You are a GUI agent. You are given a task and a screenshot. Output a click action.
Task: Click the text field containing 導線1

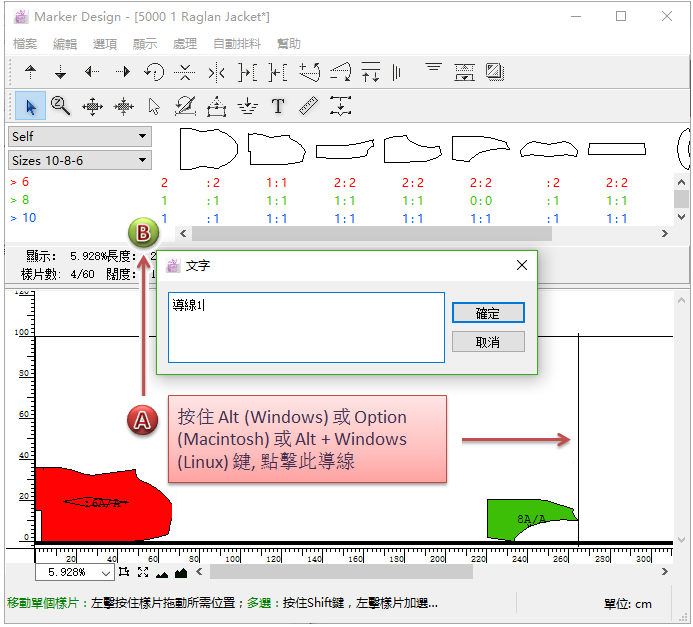point(305,327)
